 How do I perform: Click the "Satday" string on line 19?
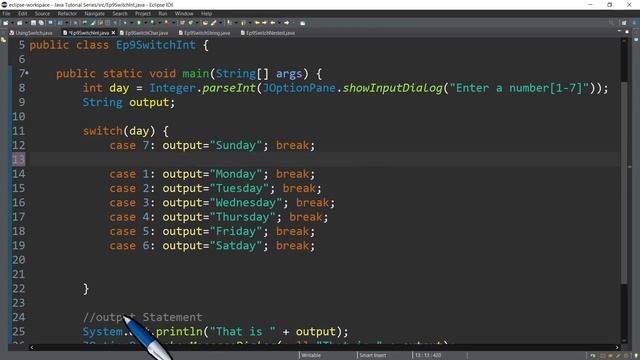tap(236, 246)
